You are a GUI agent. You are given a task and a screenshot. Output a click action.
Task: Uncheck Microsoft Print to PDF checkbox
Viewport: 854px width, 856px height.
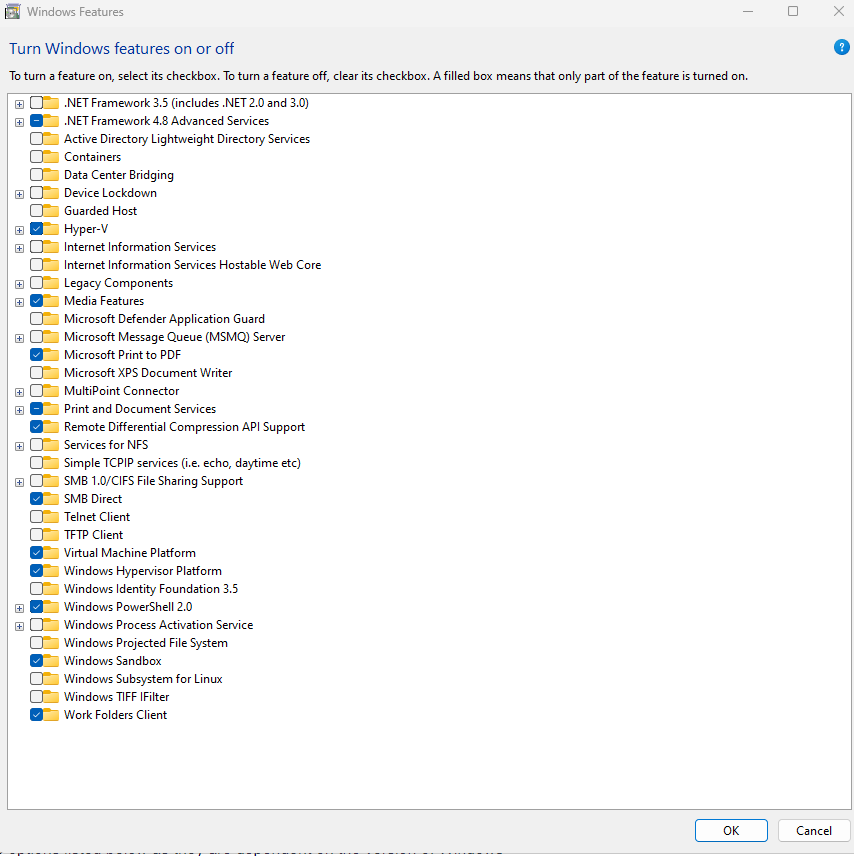point(37,355)
